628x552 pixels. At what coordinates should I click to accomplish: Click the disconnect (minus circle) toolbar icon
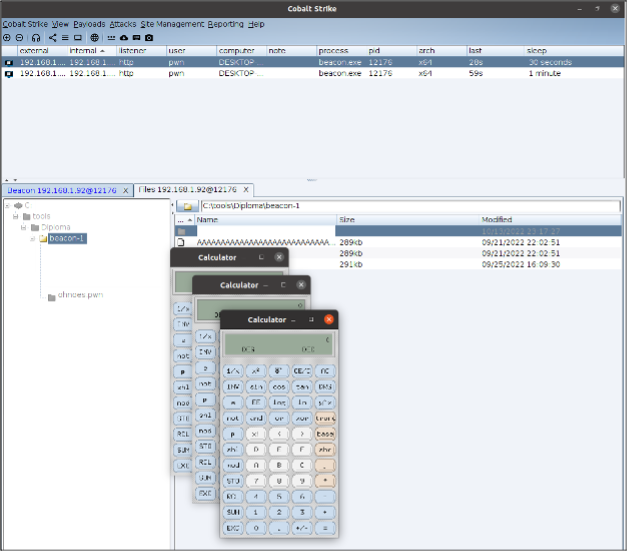19,38
